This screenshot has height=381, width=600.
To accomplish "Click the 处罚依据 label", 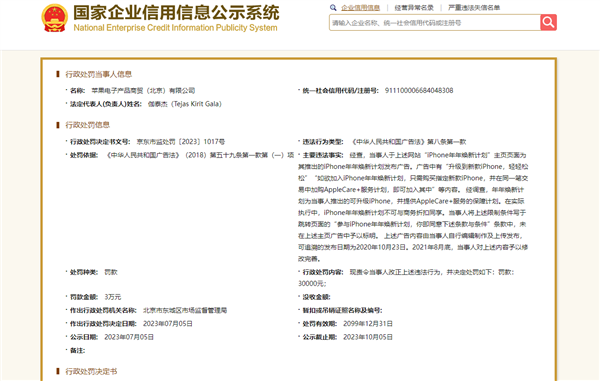I will click(x=84, y=155).
